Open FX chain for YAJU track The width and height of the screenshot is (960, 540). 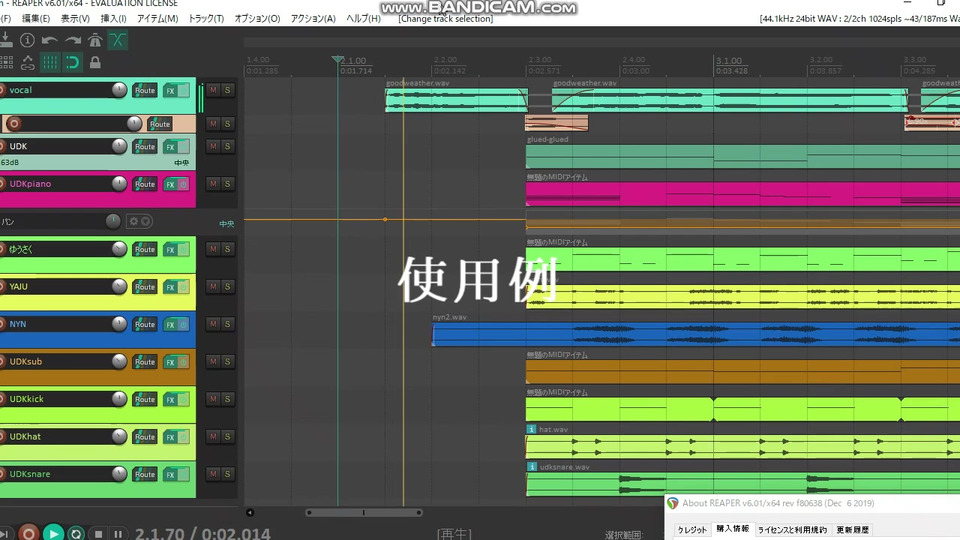[x=170, y=287]
